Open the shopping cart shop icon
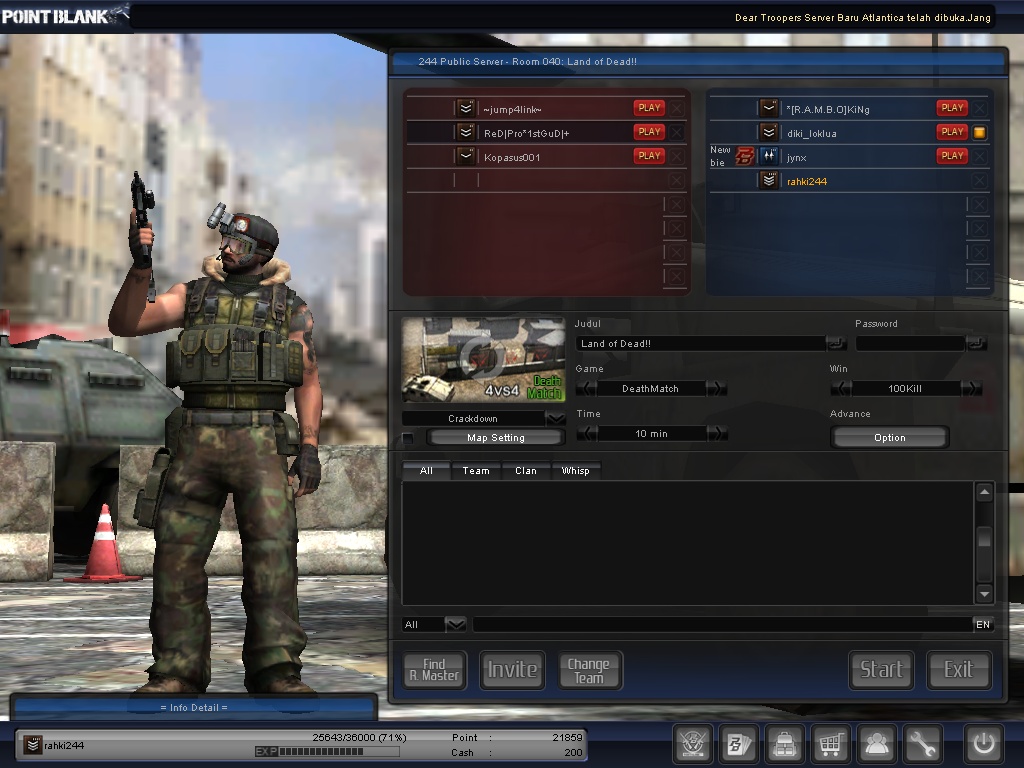 pyautogui.click(x=831, y=743)
